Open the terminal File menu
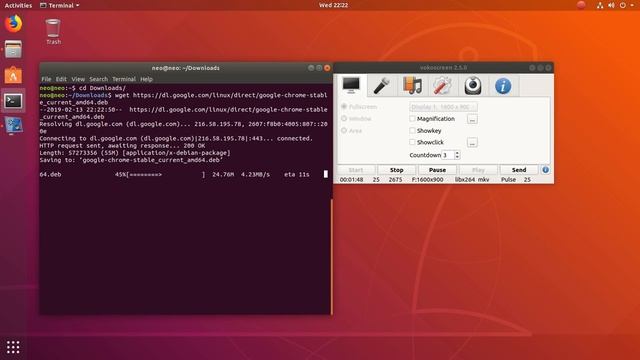The width and height of the screenshot is (640, 360). click(x=47, y=79)
